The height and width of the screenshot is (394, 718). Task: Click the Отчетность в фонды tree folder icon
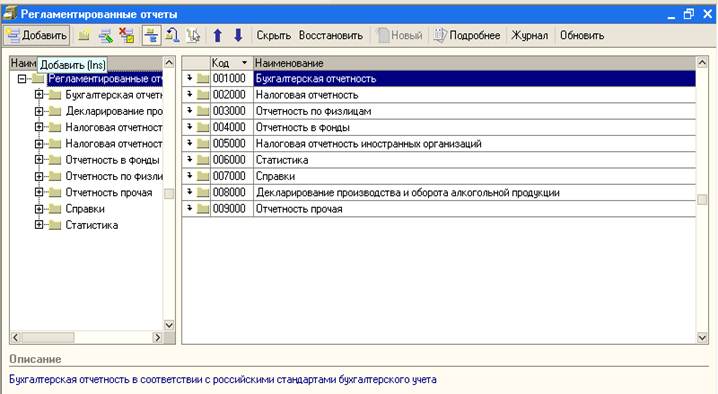click(x=55, y=160)
